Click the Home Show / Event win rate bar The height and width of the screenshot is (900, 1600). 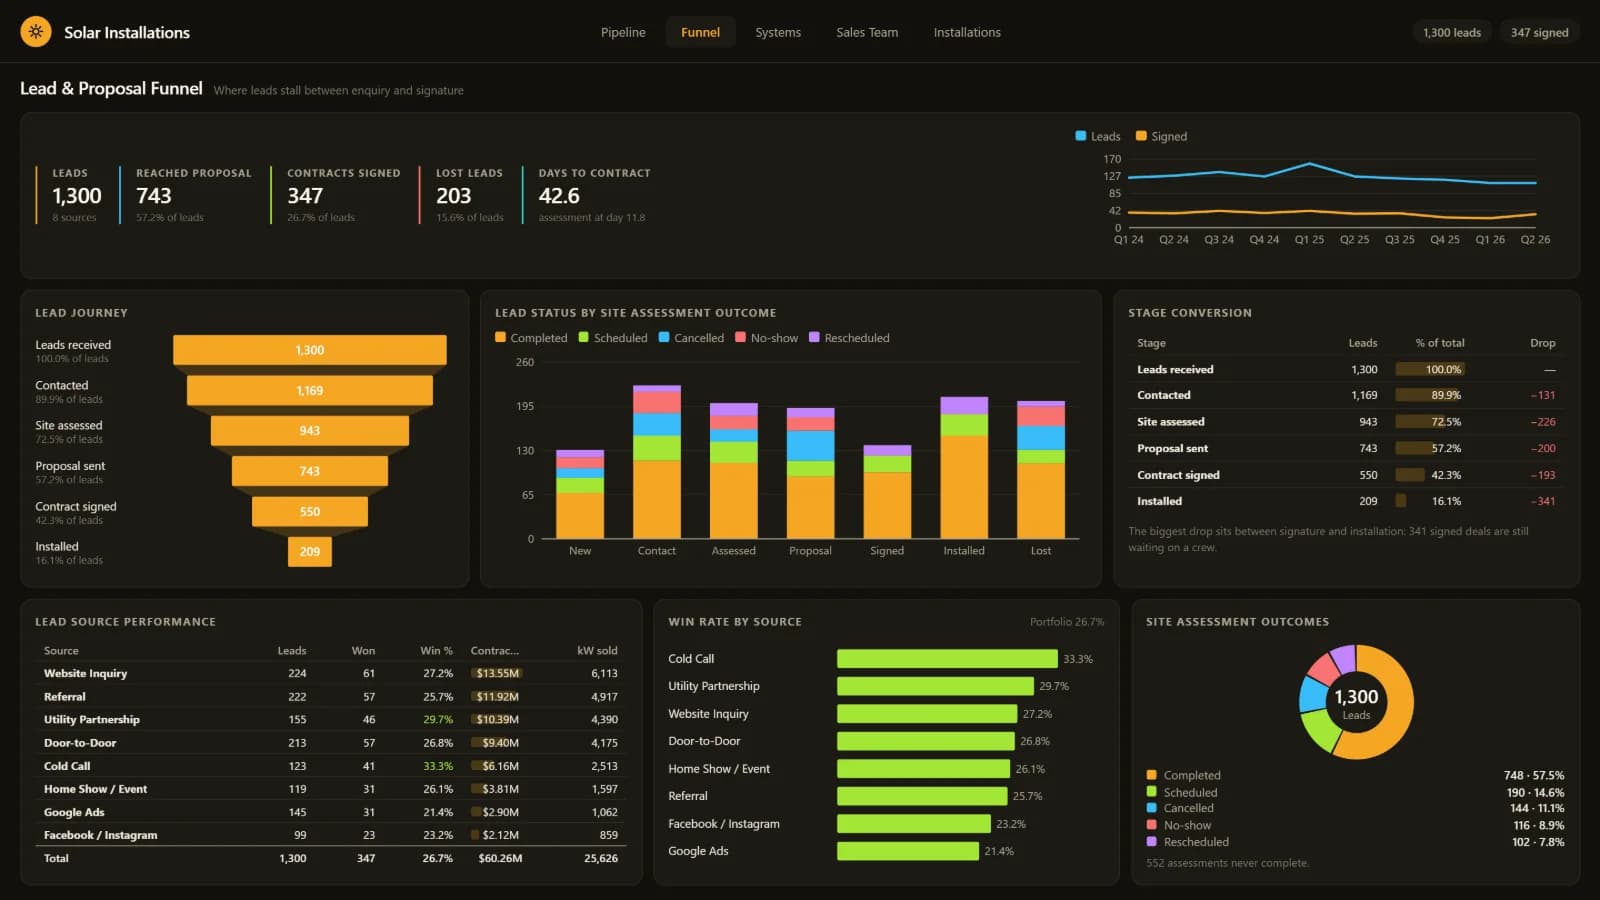click(923, 769)
